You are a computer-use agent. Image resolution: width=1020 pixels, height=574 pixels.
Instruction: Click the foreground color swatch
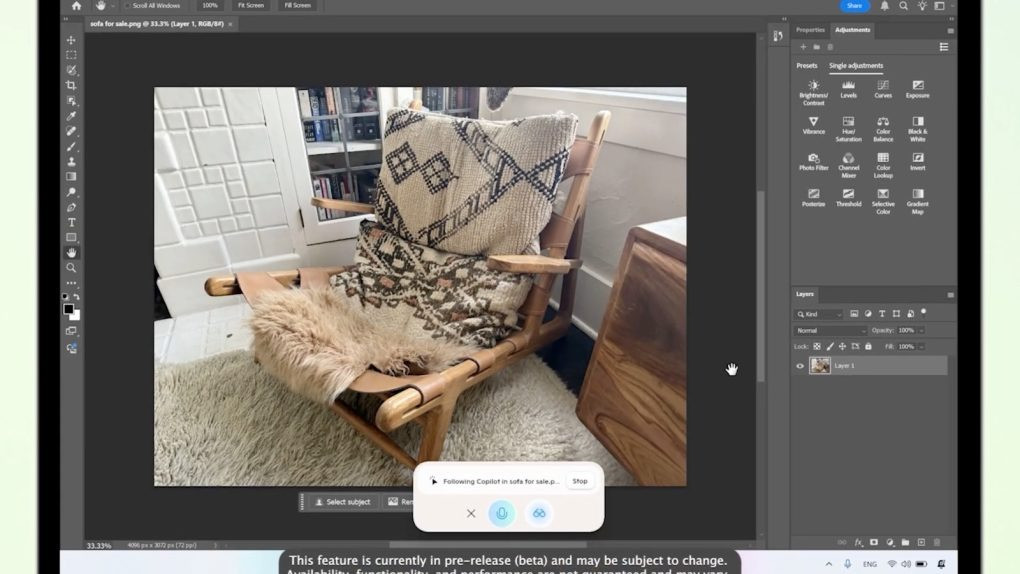coord(68,309)
